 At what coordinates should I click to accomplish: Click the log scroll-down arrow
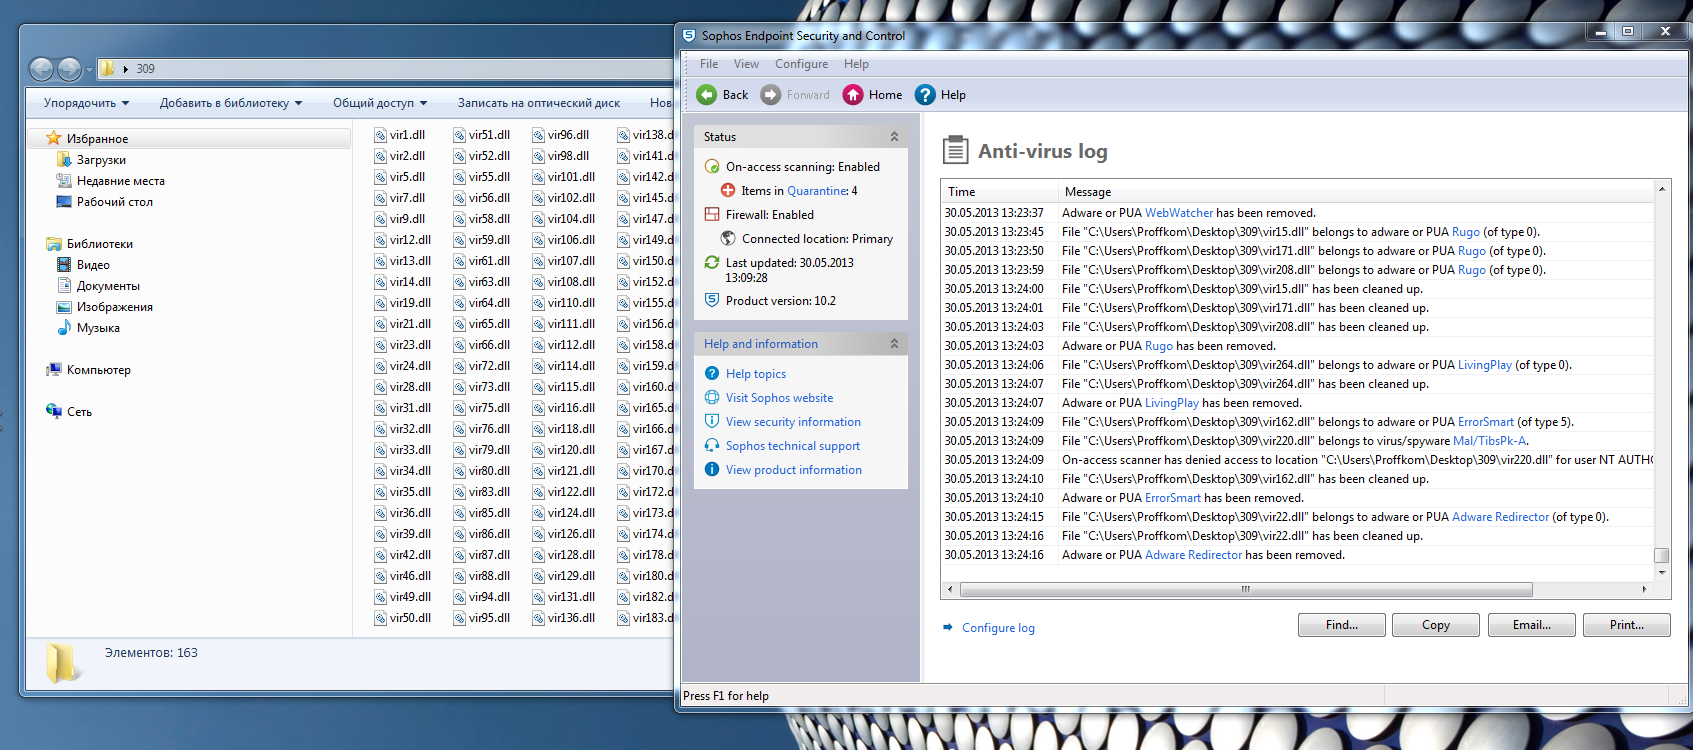[1661, 573]
